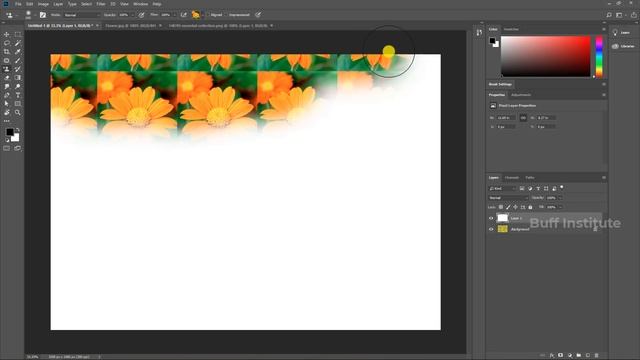Open the Flow dropdown in options bar
The height and width of the screenshot is (360, 640).
175,15
